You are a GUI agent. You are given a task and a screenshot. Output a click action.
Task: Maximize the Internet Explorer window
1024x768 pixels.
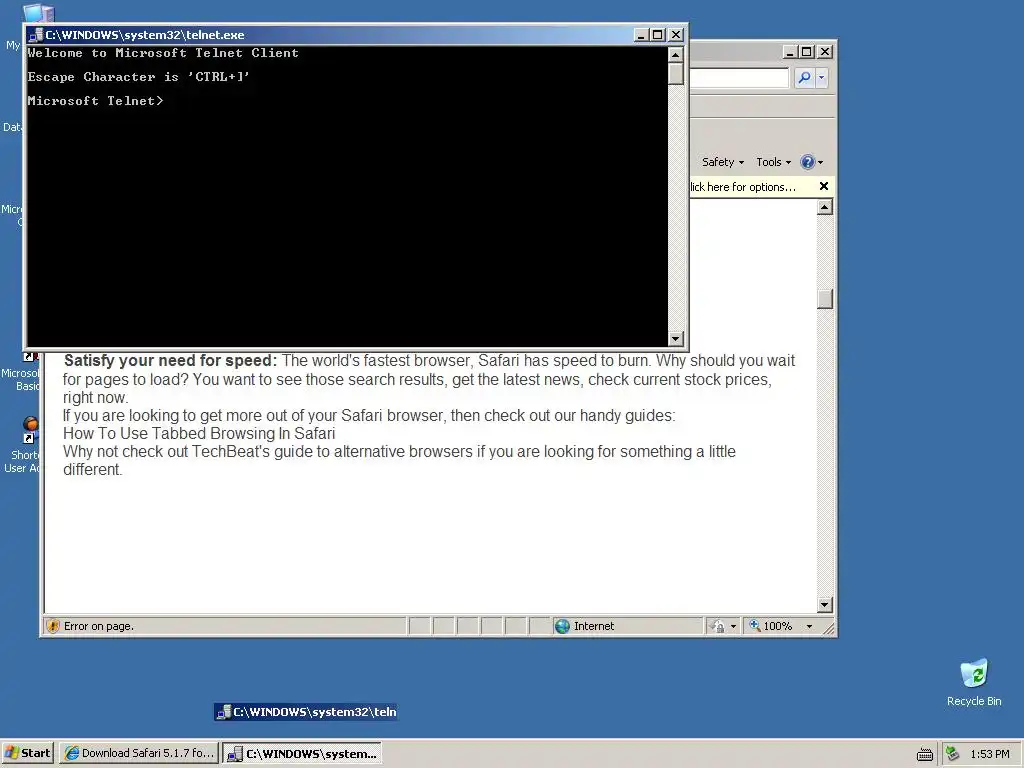tap(807, 52)
